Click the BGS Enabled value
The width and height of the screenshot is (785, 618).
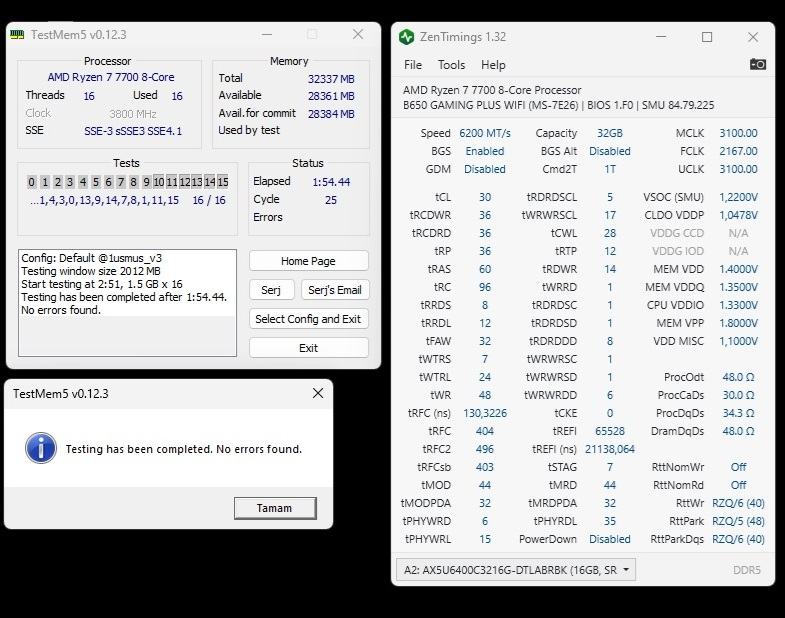[x=485, y=151]
